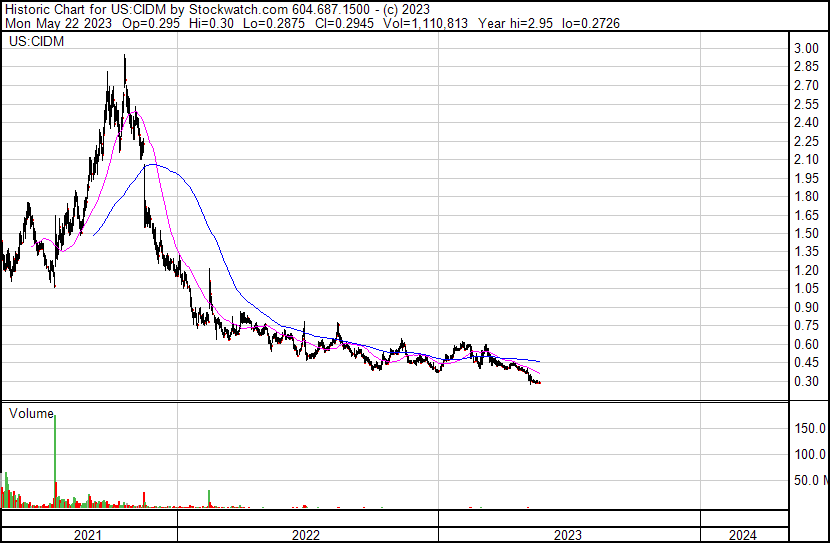
Task: Select the 2023 year label on time axis
Action: point(569,535)
